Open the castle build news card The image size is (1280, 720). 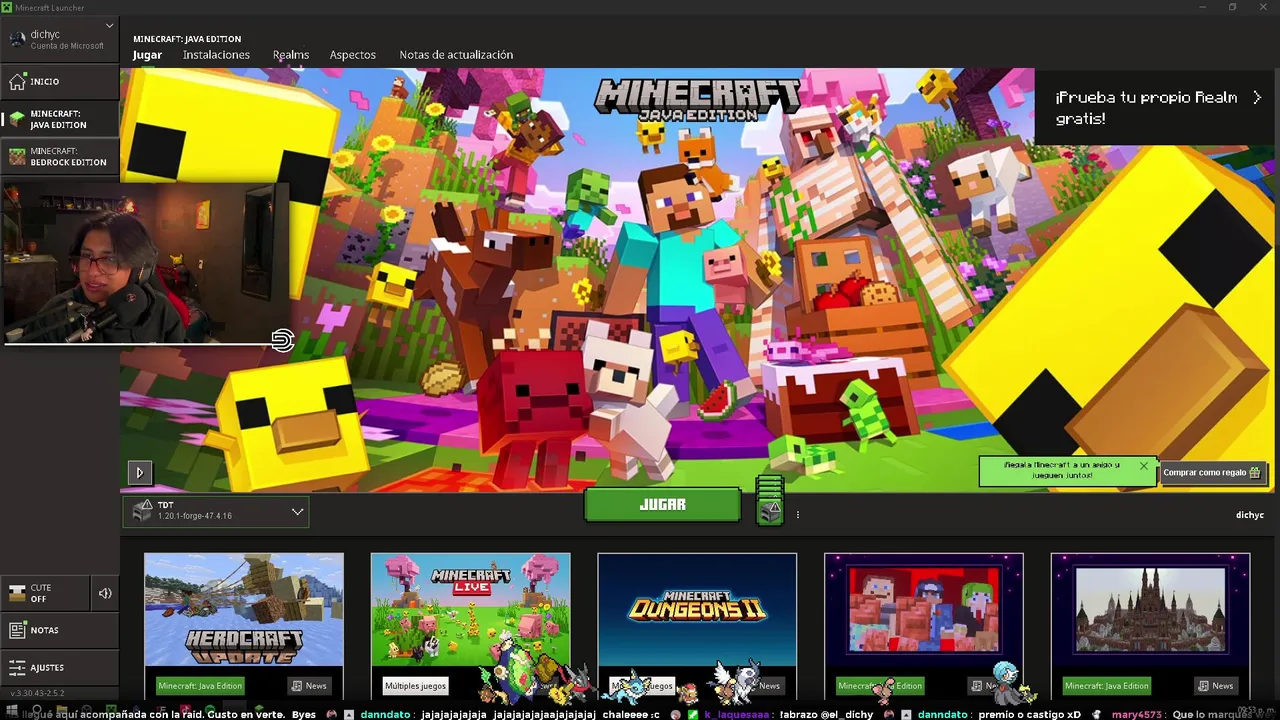point(1150,626)
